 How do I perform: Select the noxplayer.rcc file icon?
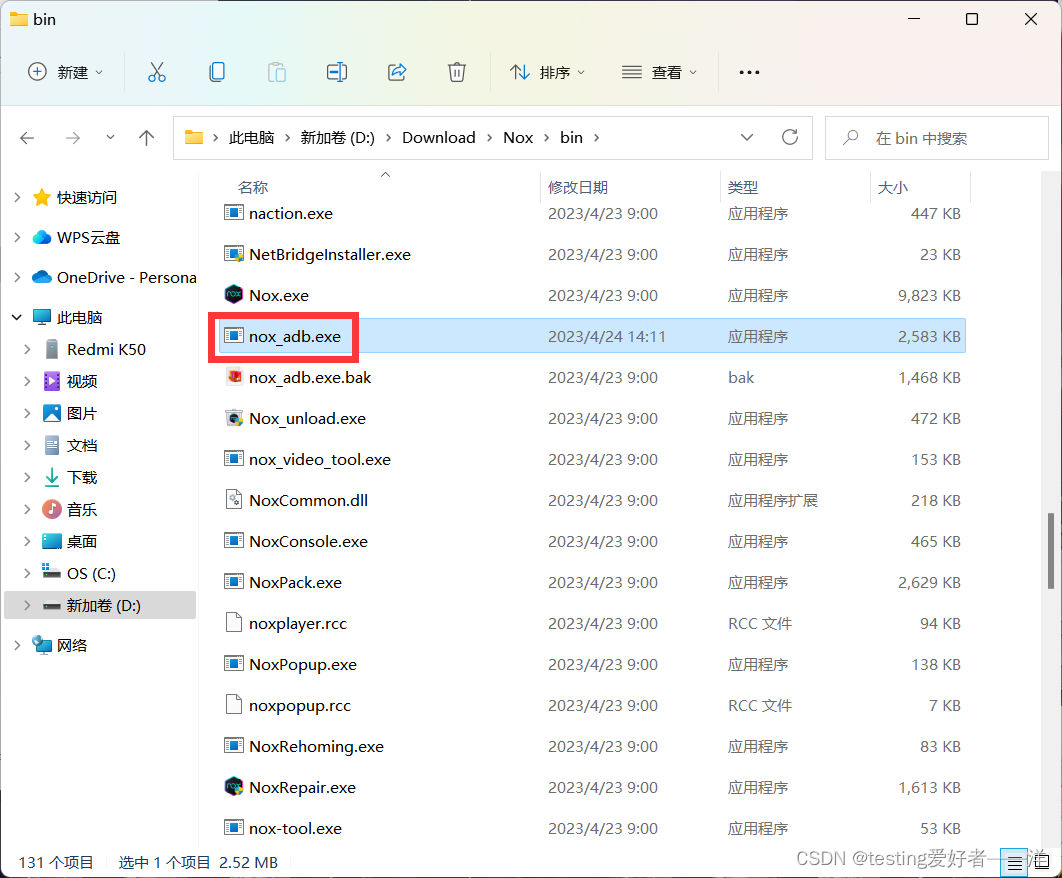(x=234, y=622)
